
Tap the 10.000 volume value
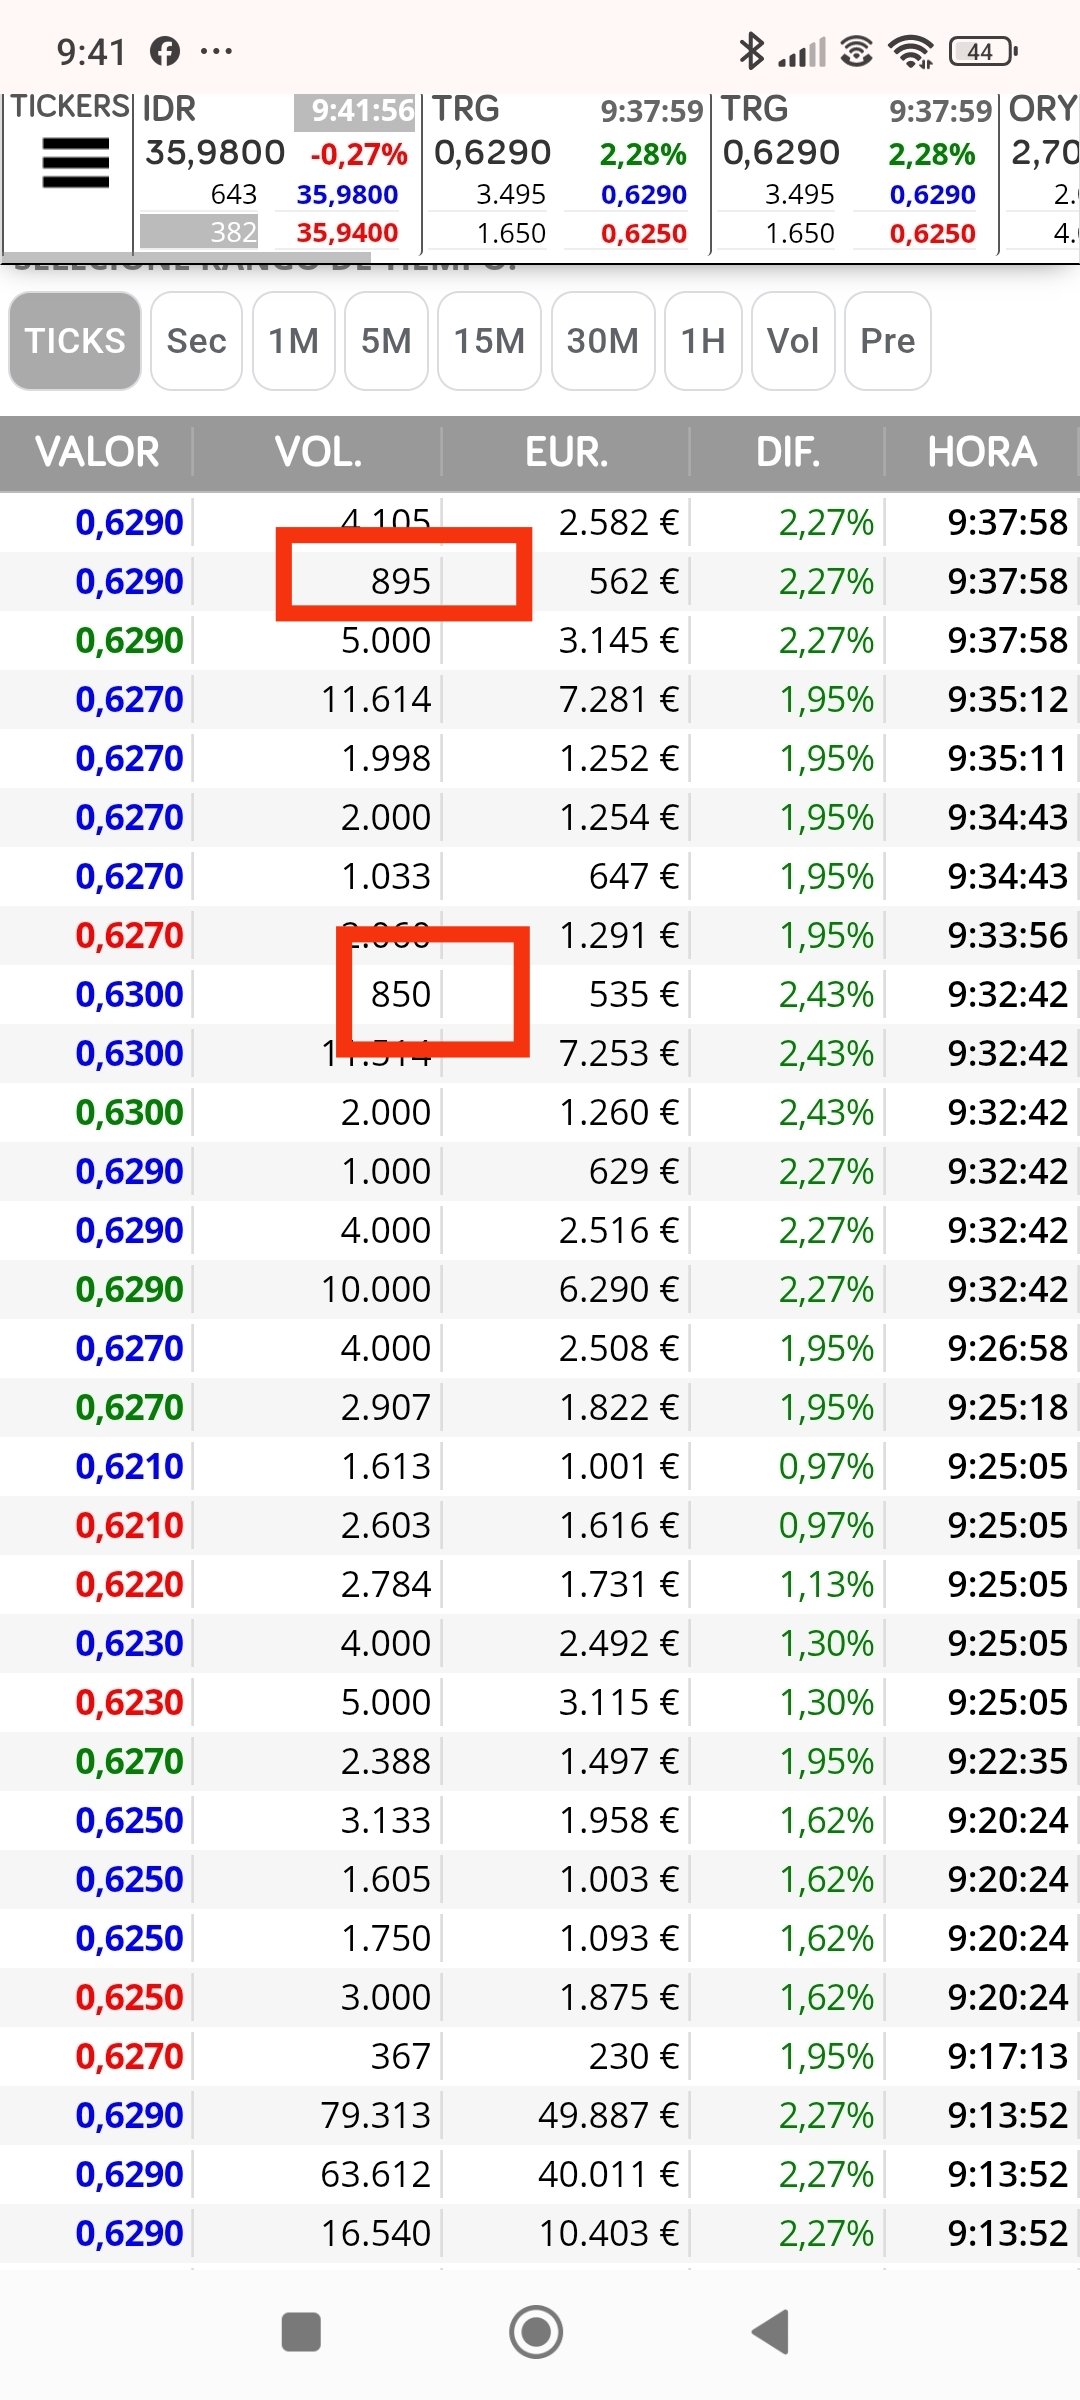point(376,1289)
